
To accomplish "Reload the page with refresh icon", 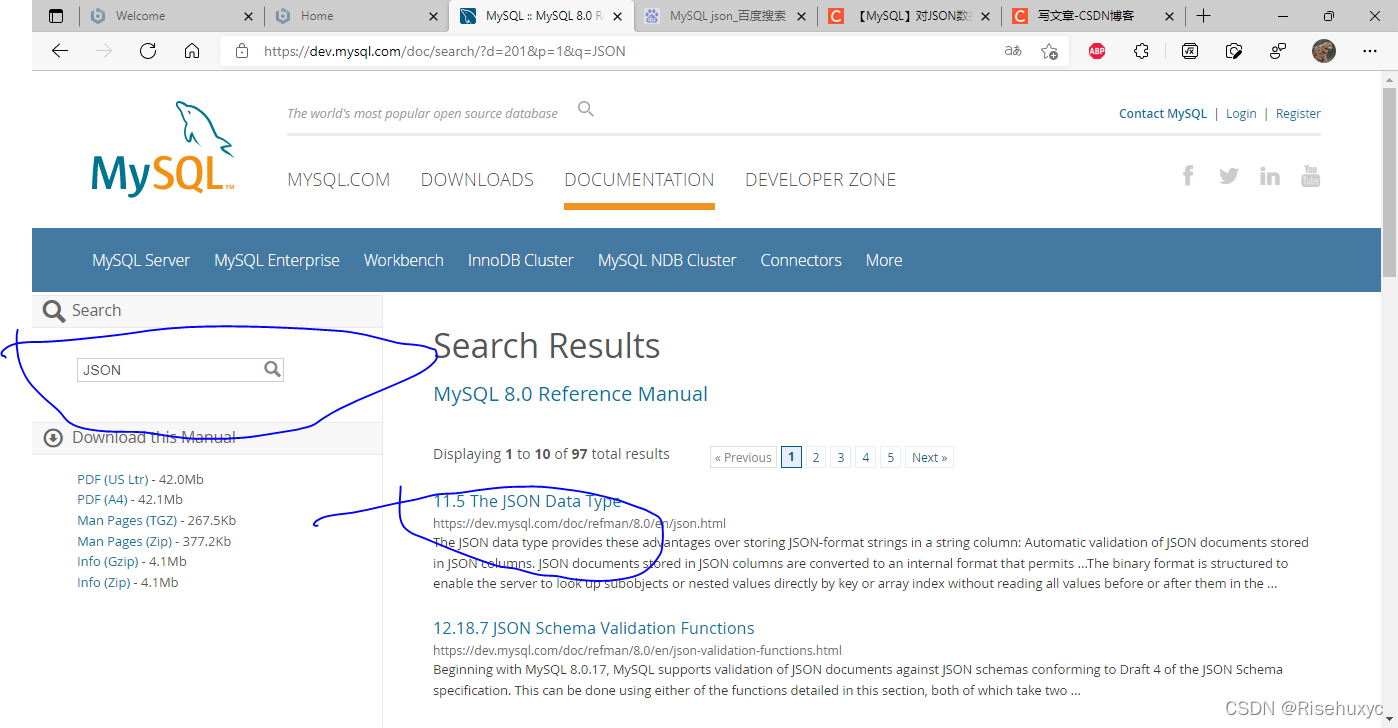I will coord(148,51).
